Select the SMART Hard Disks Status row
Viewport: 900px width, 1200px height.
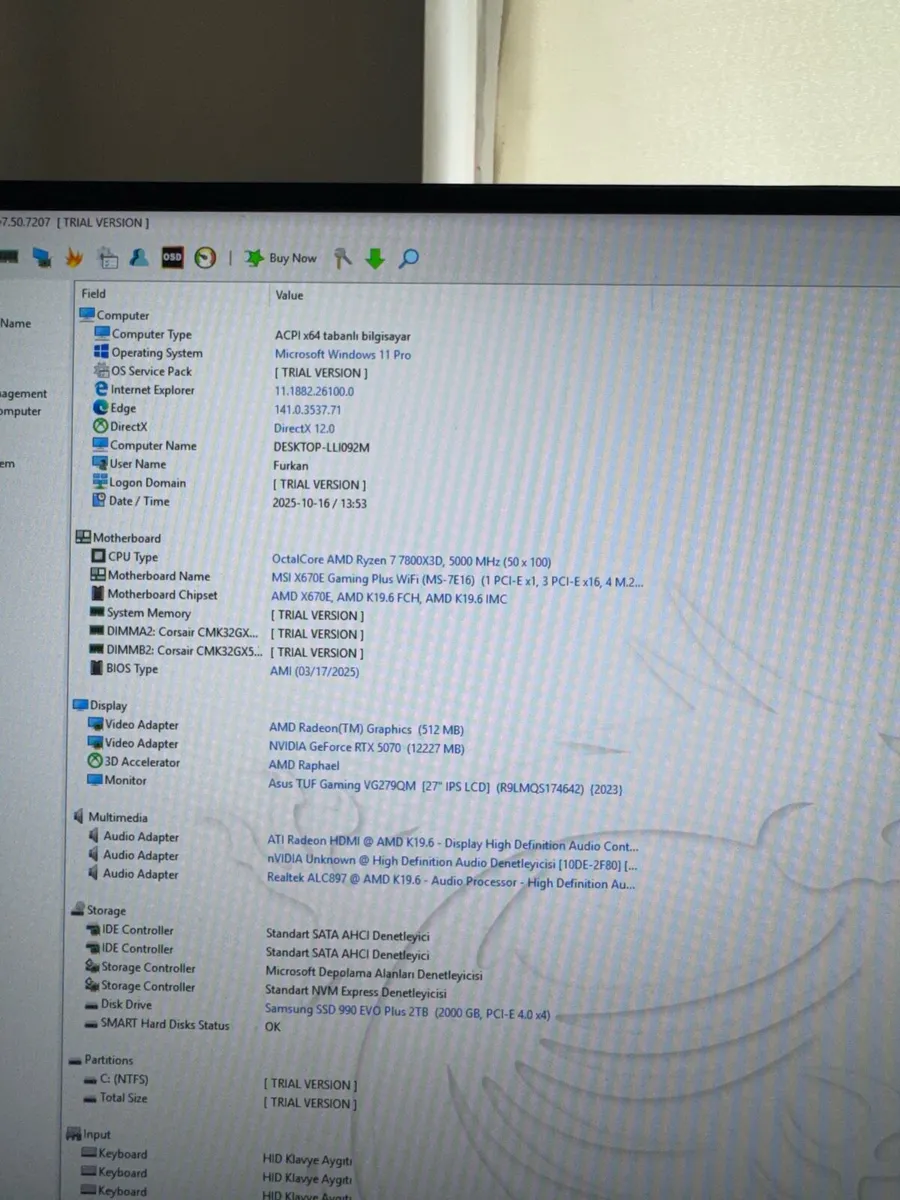point(164,1025)
